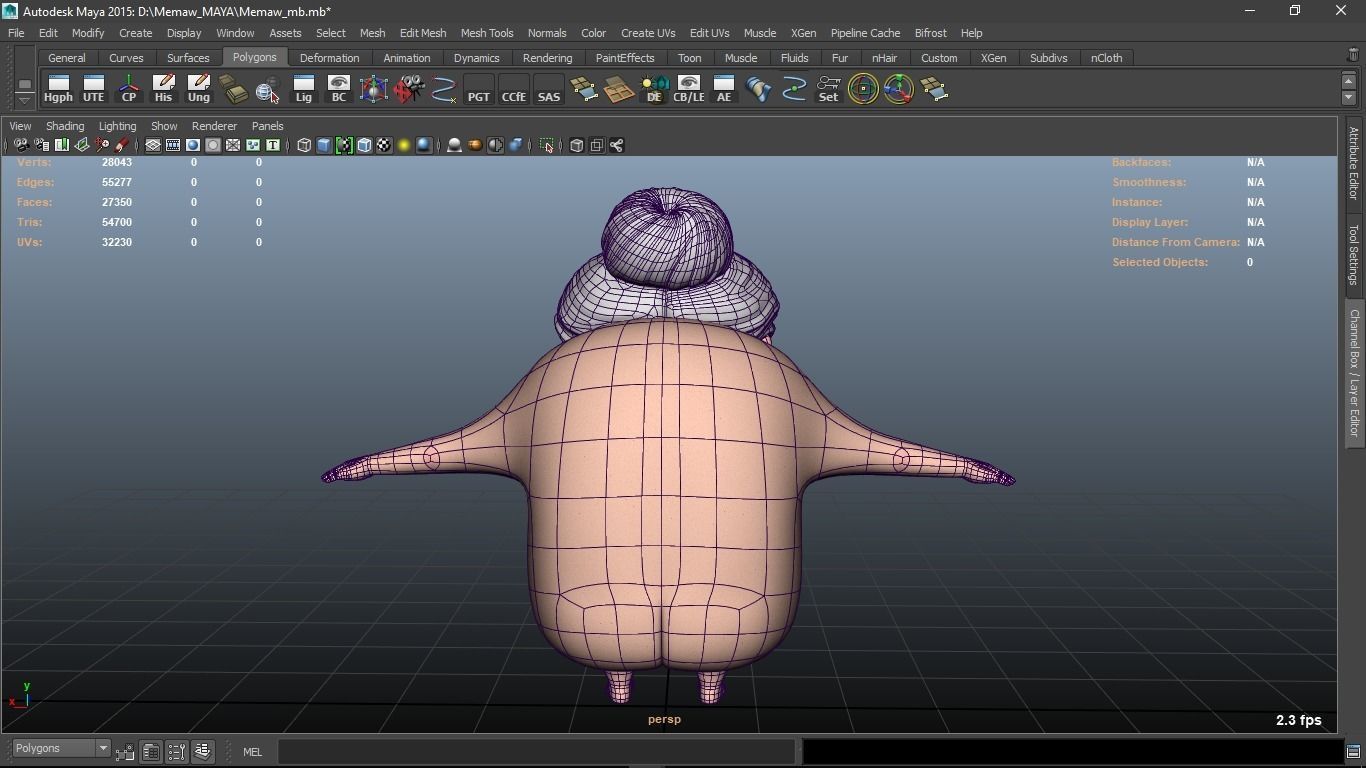The height and width of the screenshot is (768, 1366).
Task: Toggle Isolate Select in panel toolbar
Action: click(546, 145)
